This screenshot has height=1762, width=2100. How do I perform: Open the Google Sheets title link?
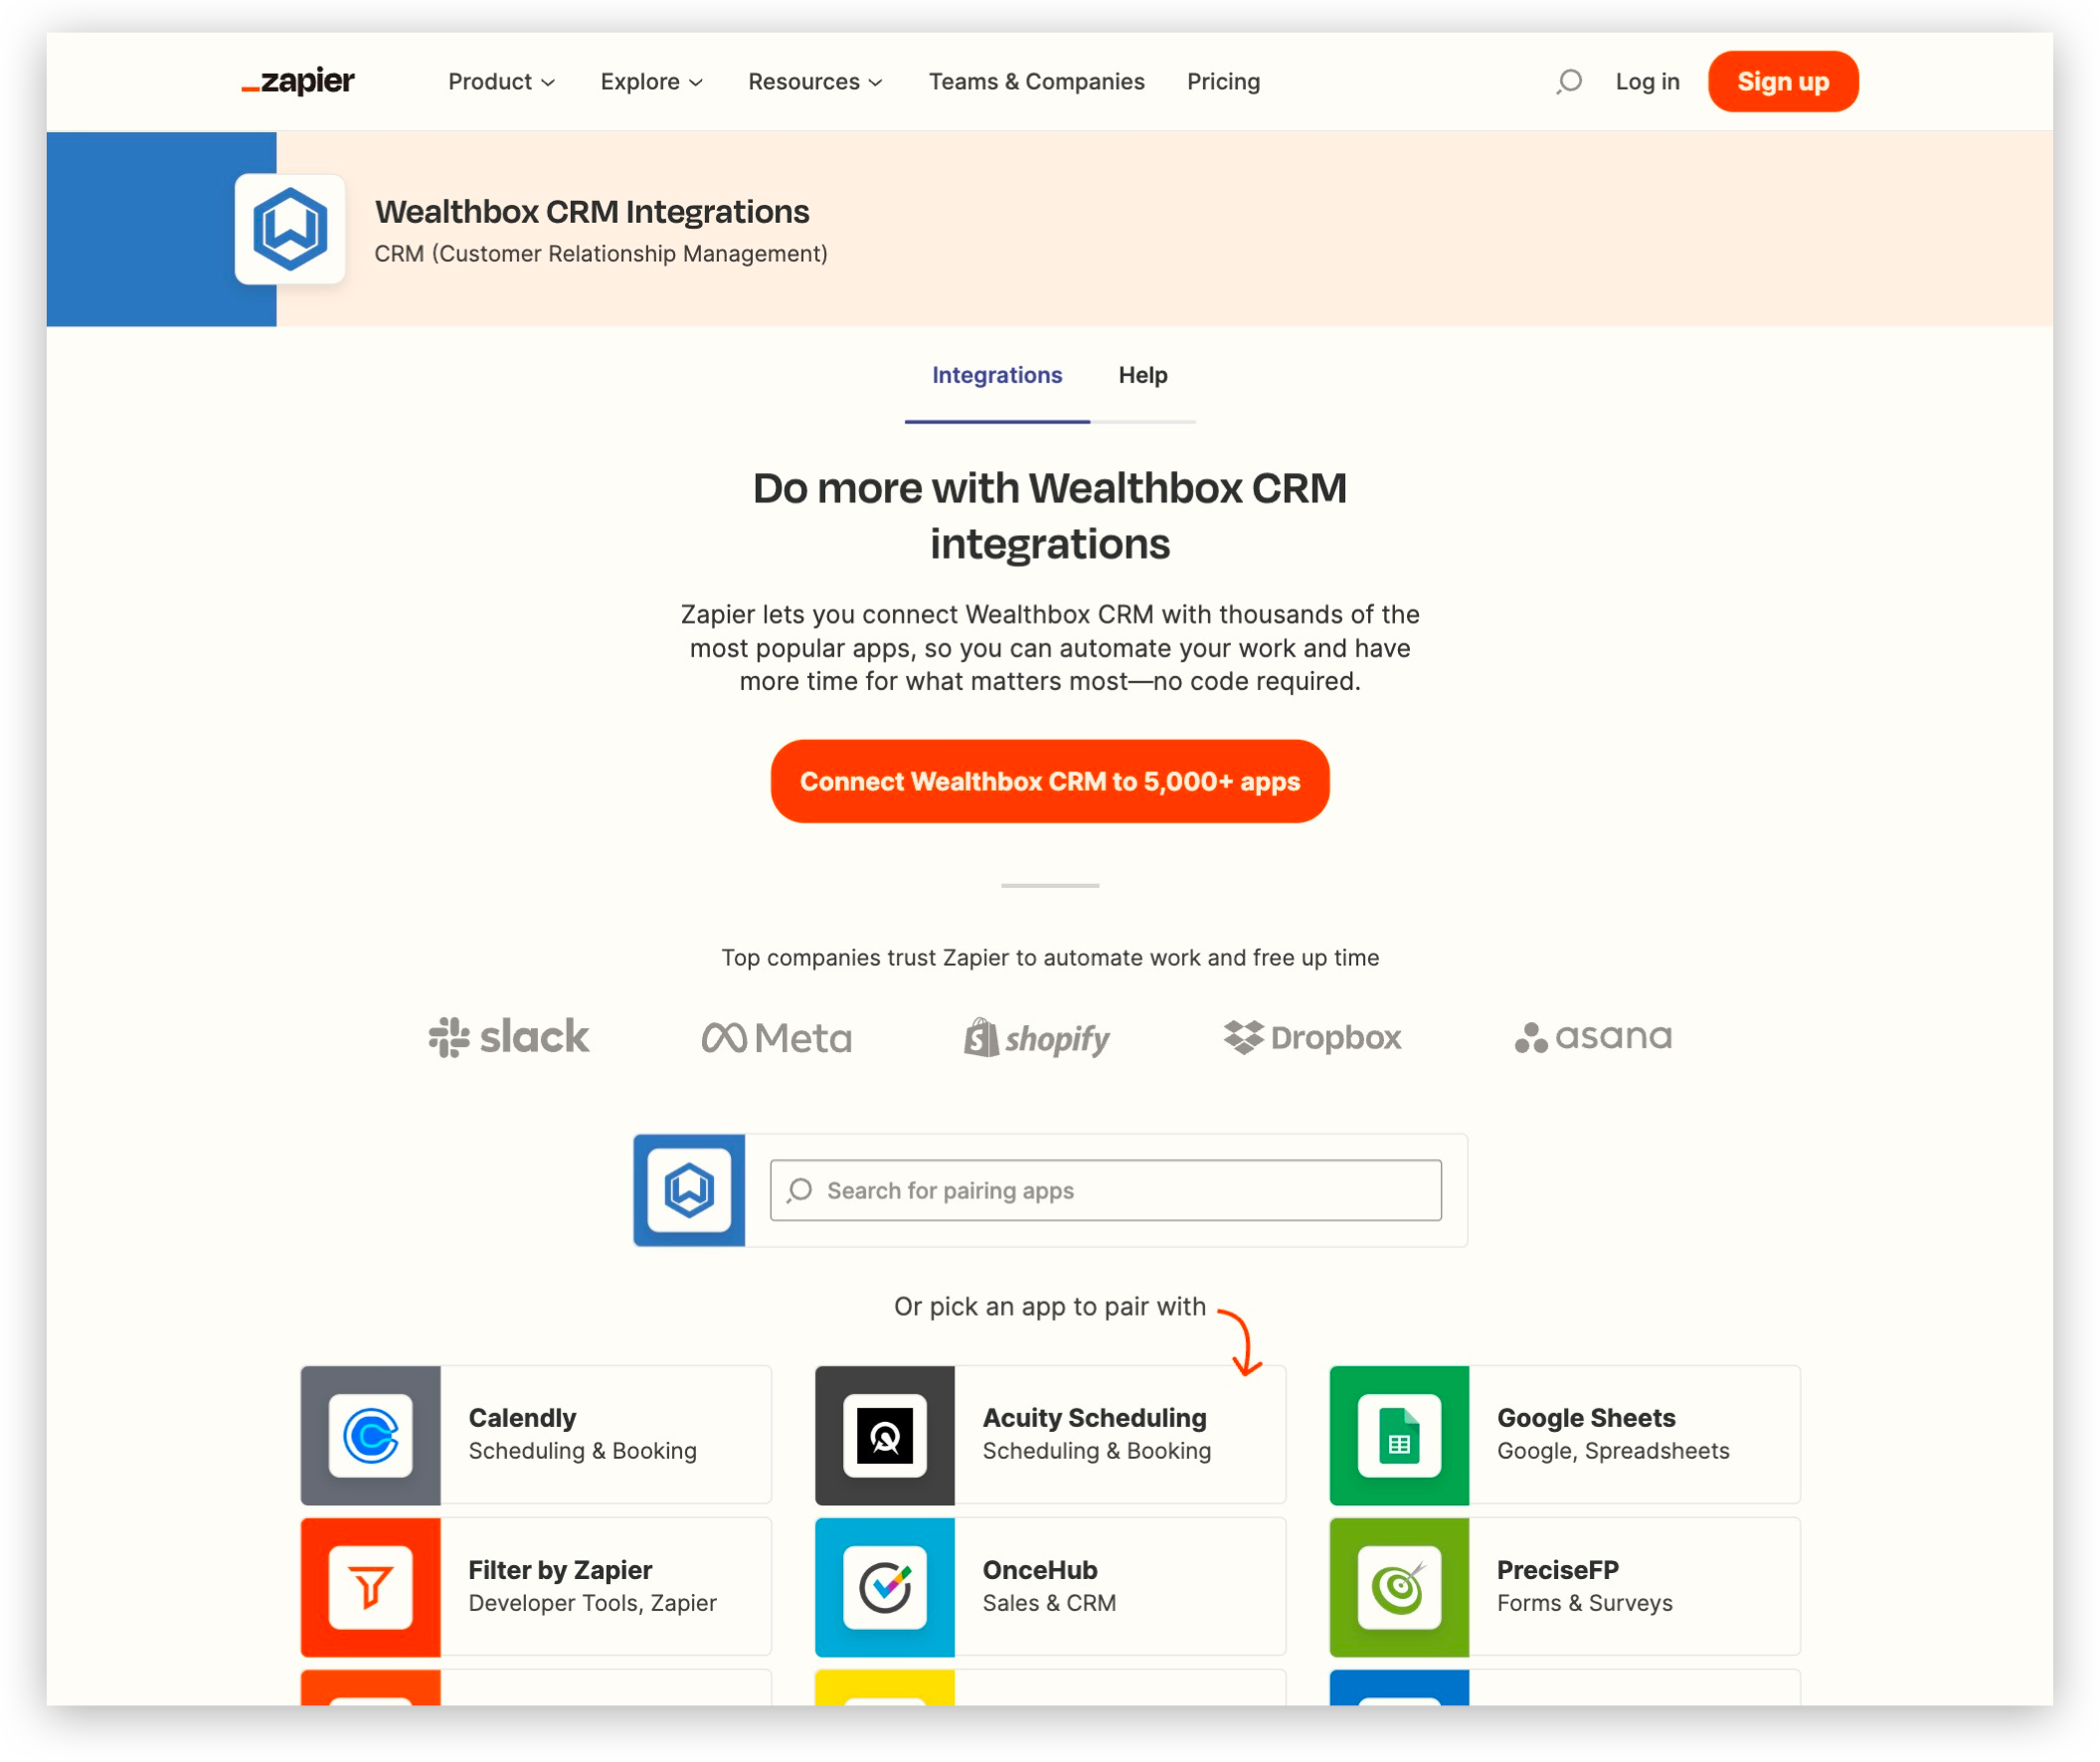point(1586,1417)
